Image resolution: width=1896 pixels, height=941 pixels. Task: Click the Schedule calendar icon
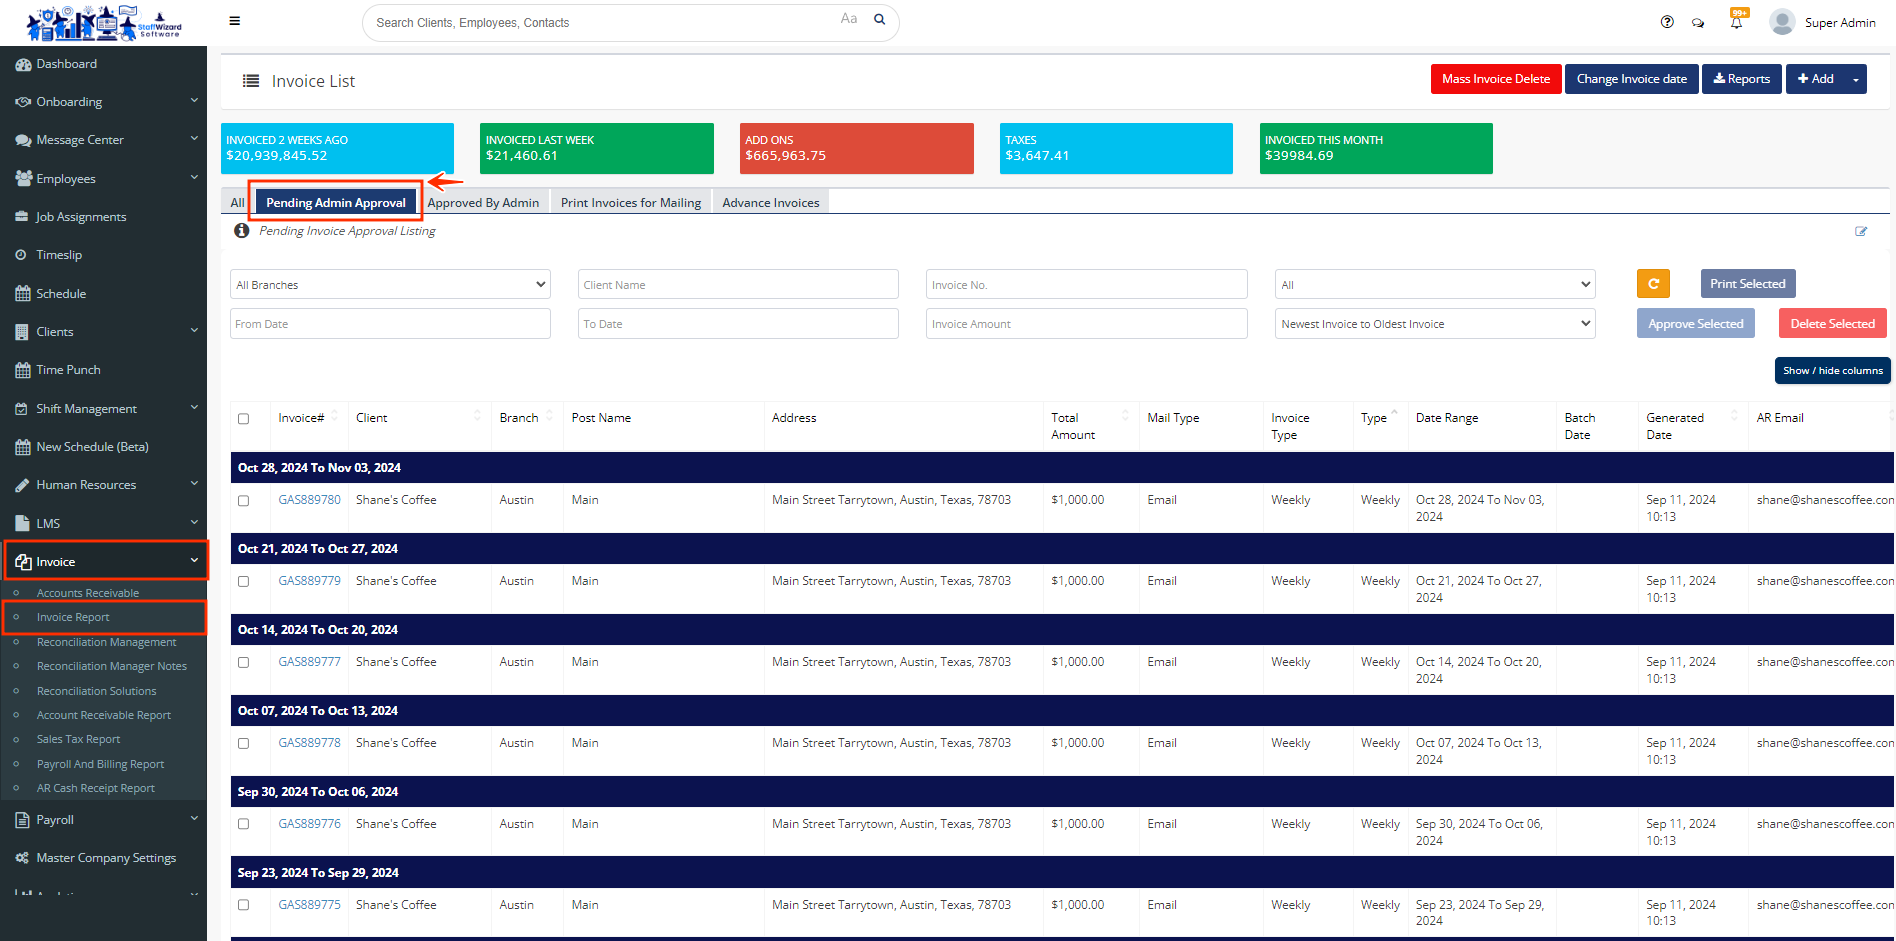click(23, 294)
